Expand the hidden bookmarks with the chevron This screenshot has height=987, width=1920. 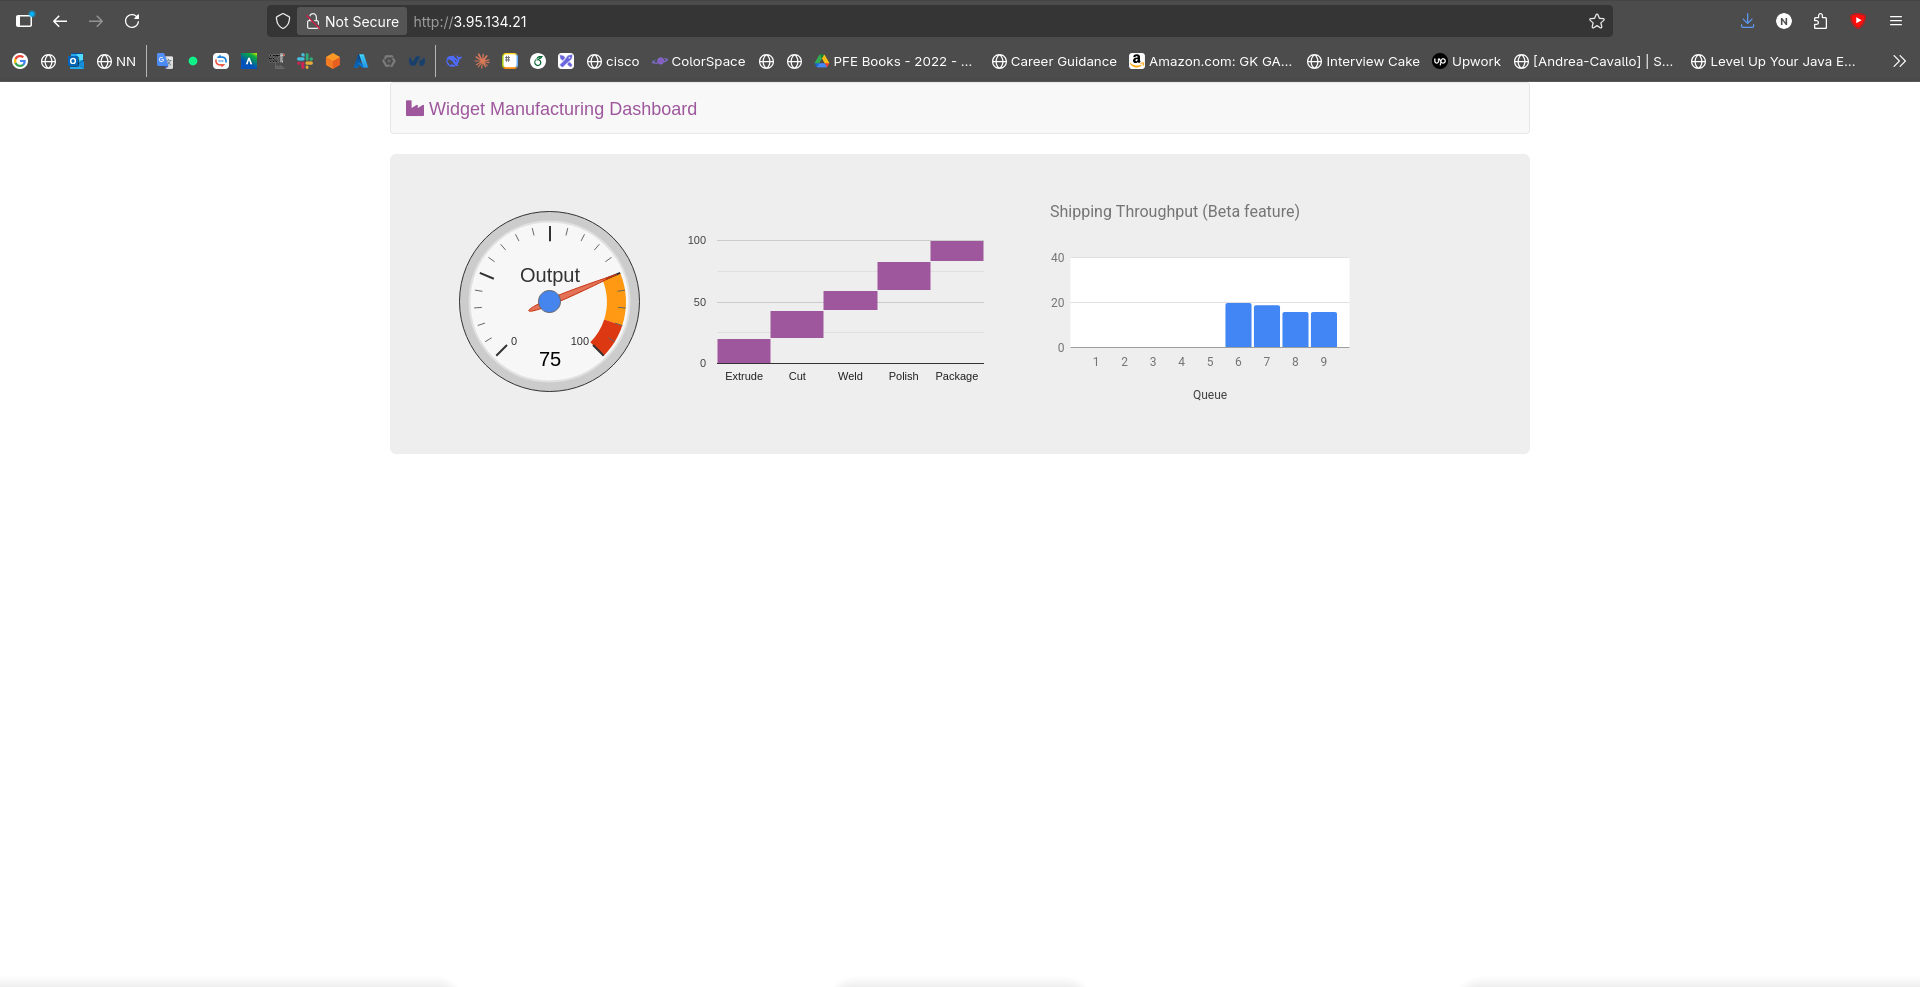(1899, 61)
